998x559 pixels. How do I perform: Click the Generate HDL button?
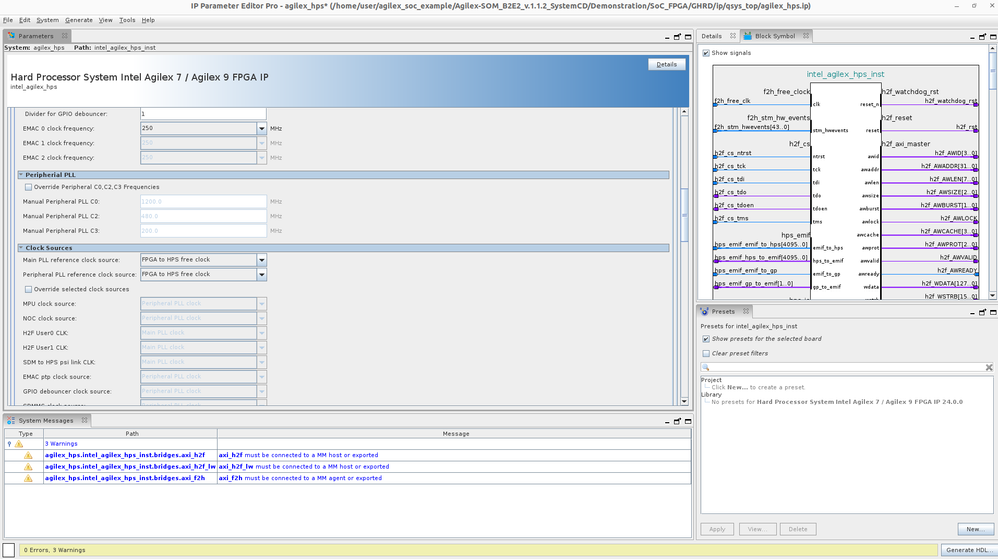967,550
